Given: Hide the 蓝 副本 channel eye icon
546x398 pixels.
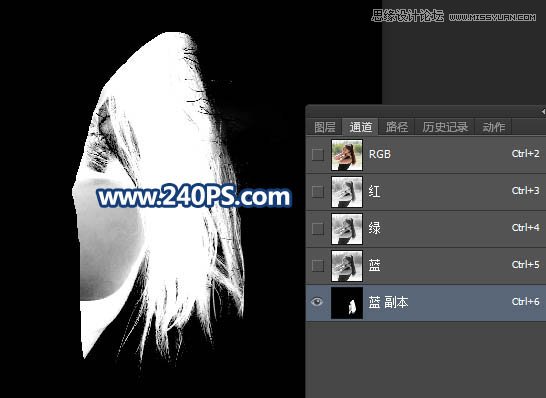Looking at the screenshot, I should coord(317,302).
